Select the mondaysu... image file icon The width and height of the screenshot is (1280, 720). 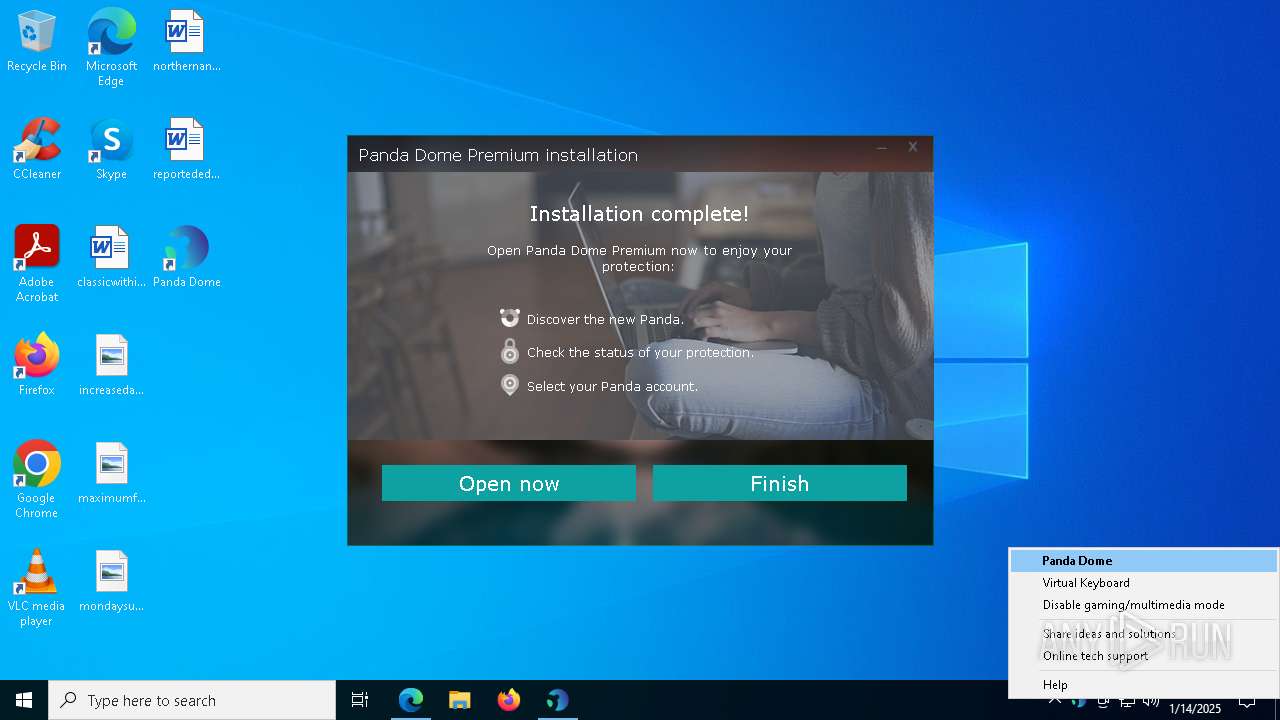(x=111, y=581)
